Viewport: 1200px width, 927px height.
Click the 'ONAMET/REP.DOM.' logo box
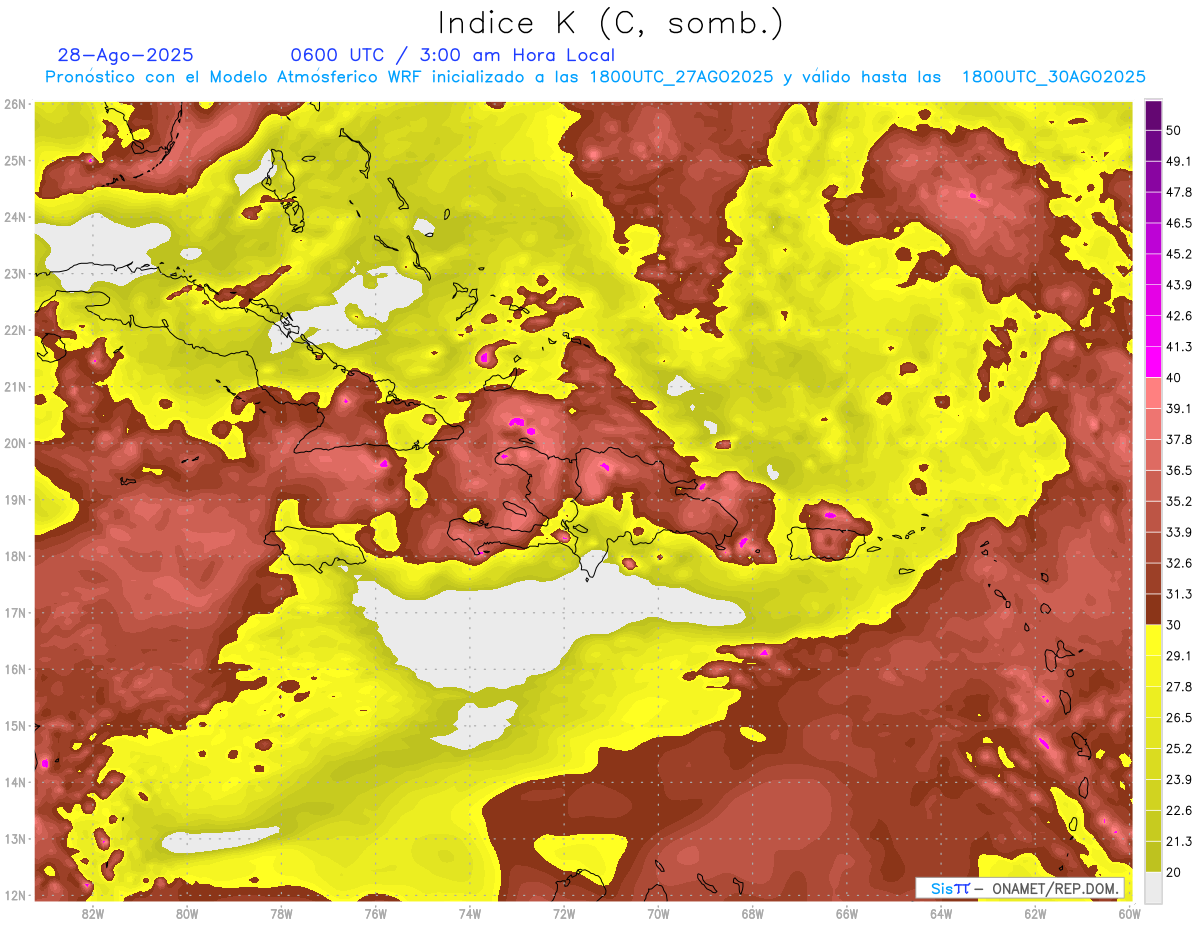(x=1020, y=888)
